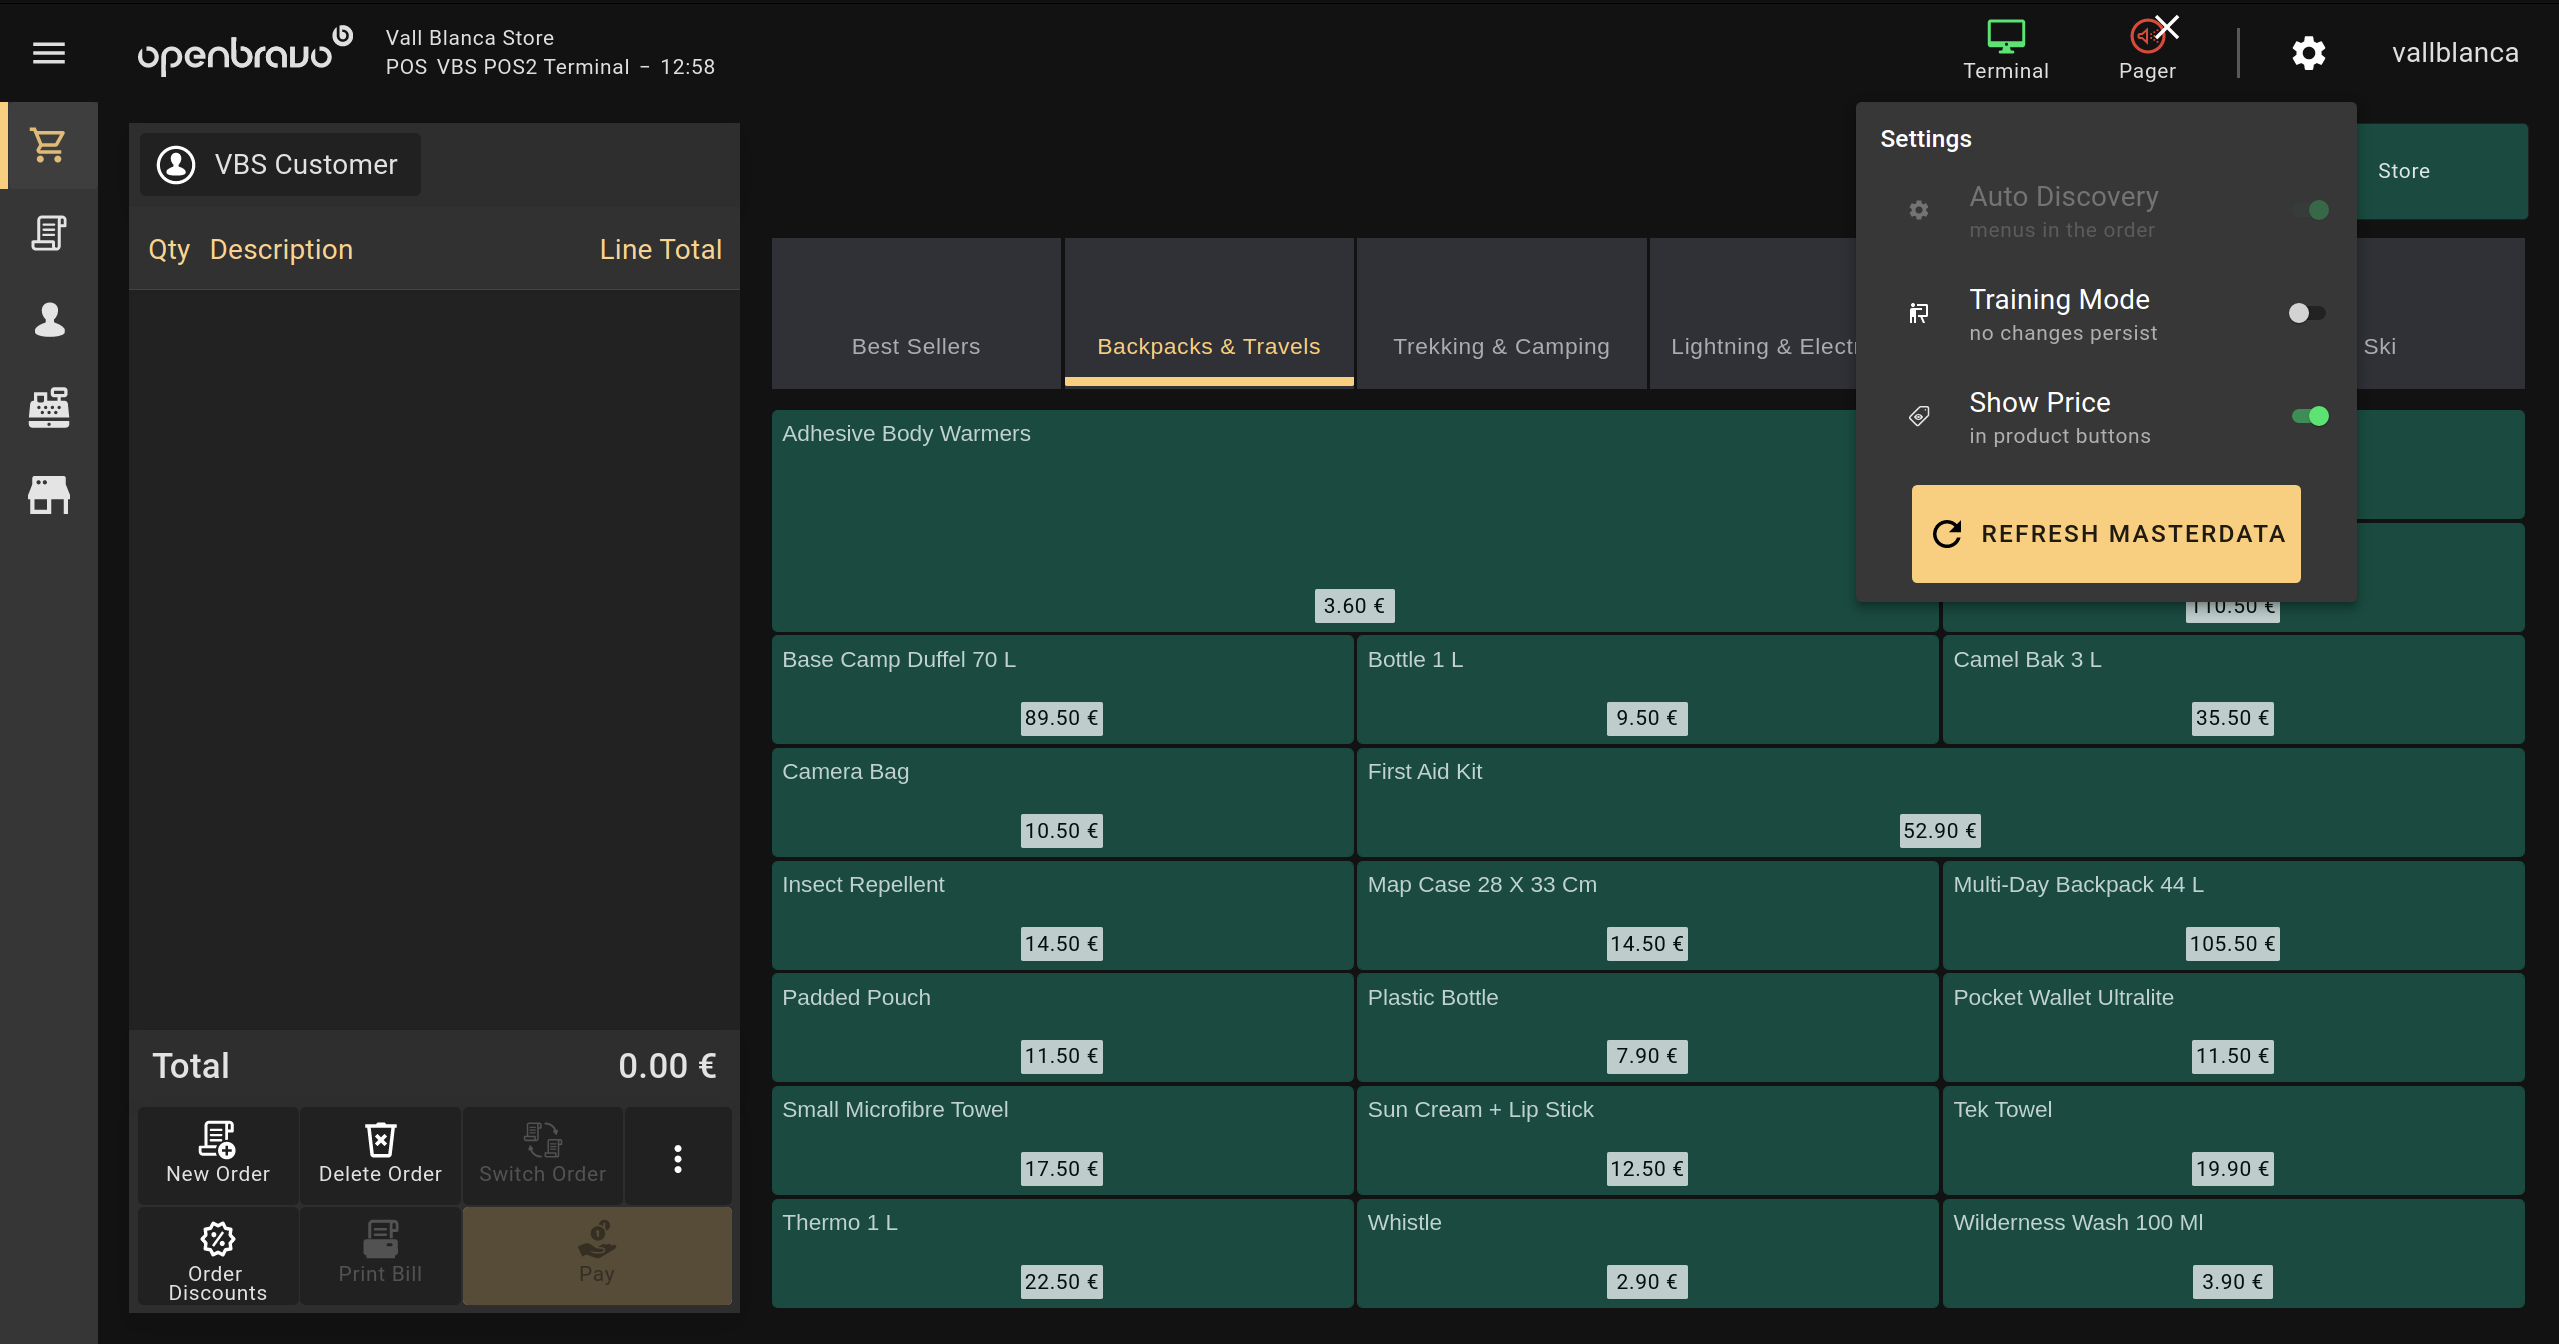Toggle the Auto Discovery switch
The image size is (2559, 1344).
click(x=2311, y=210)
